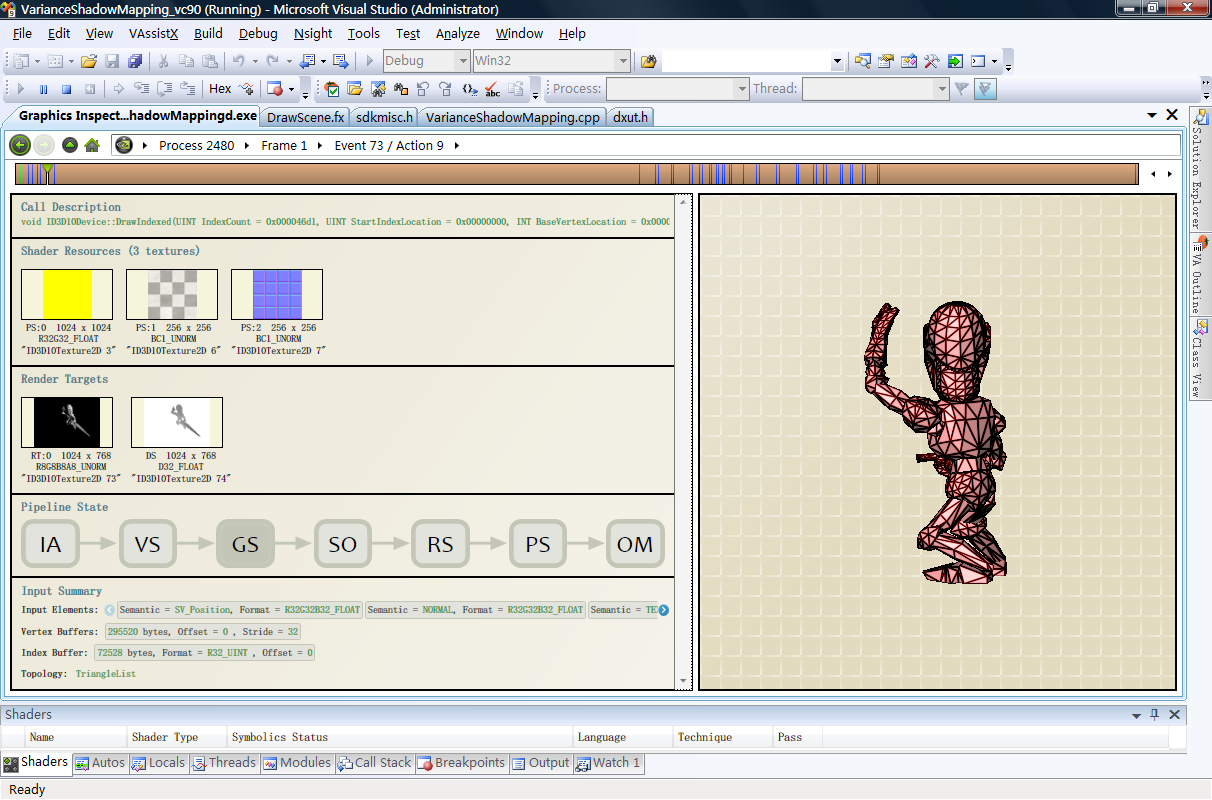This screenshot has width=1212, height=800.
Task: Click the RS pipeline stage button
Action: click(x=440, y=544)
